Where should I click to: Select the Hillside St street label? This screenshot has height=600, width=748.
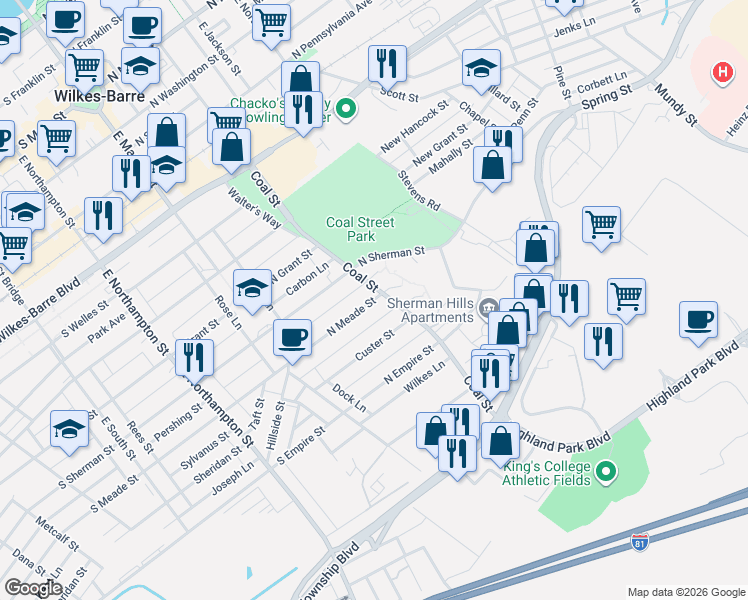[275, 425]
